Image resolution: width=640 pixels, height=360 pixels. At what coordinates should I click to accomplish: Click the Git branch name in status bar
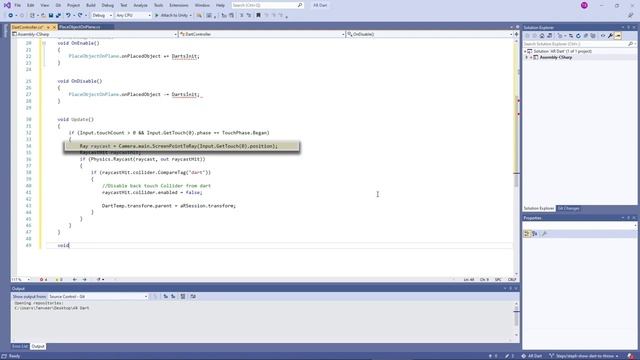584,356
